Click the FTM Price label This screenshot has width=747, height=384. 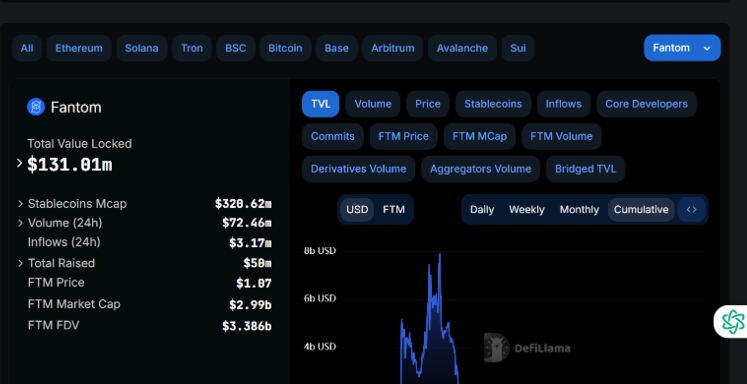[56, 283]
